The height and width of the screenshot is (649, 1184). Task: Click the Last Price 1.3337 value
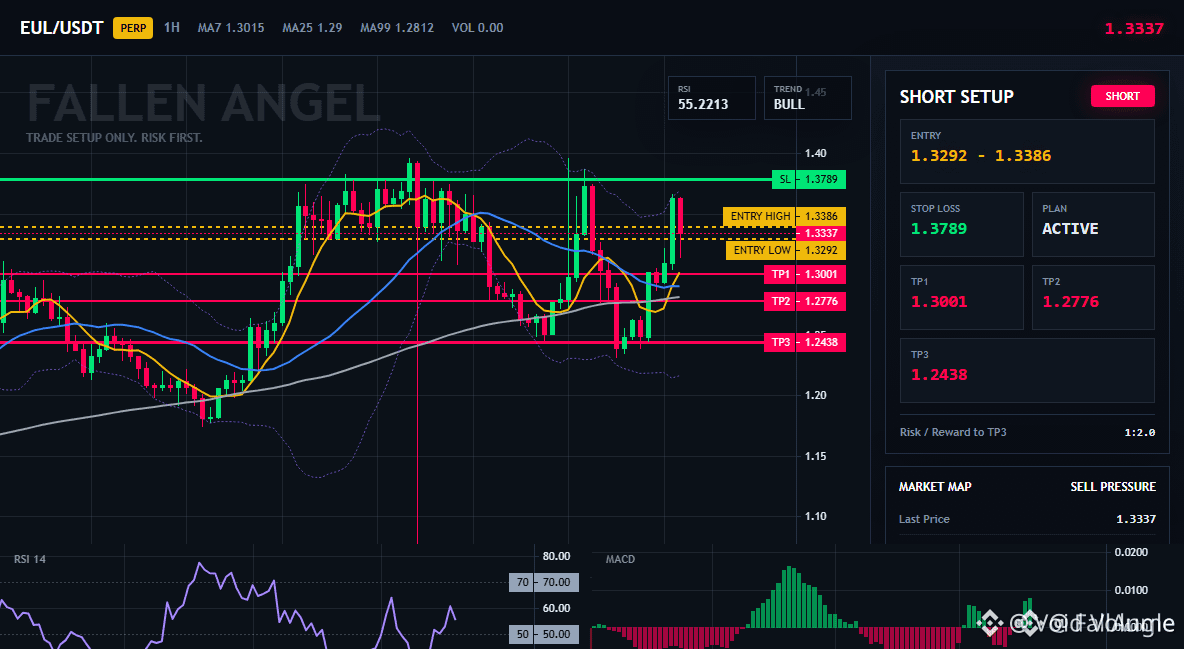tap(1136, 519)
